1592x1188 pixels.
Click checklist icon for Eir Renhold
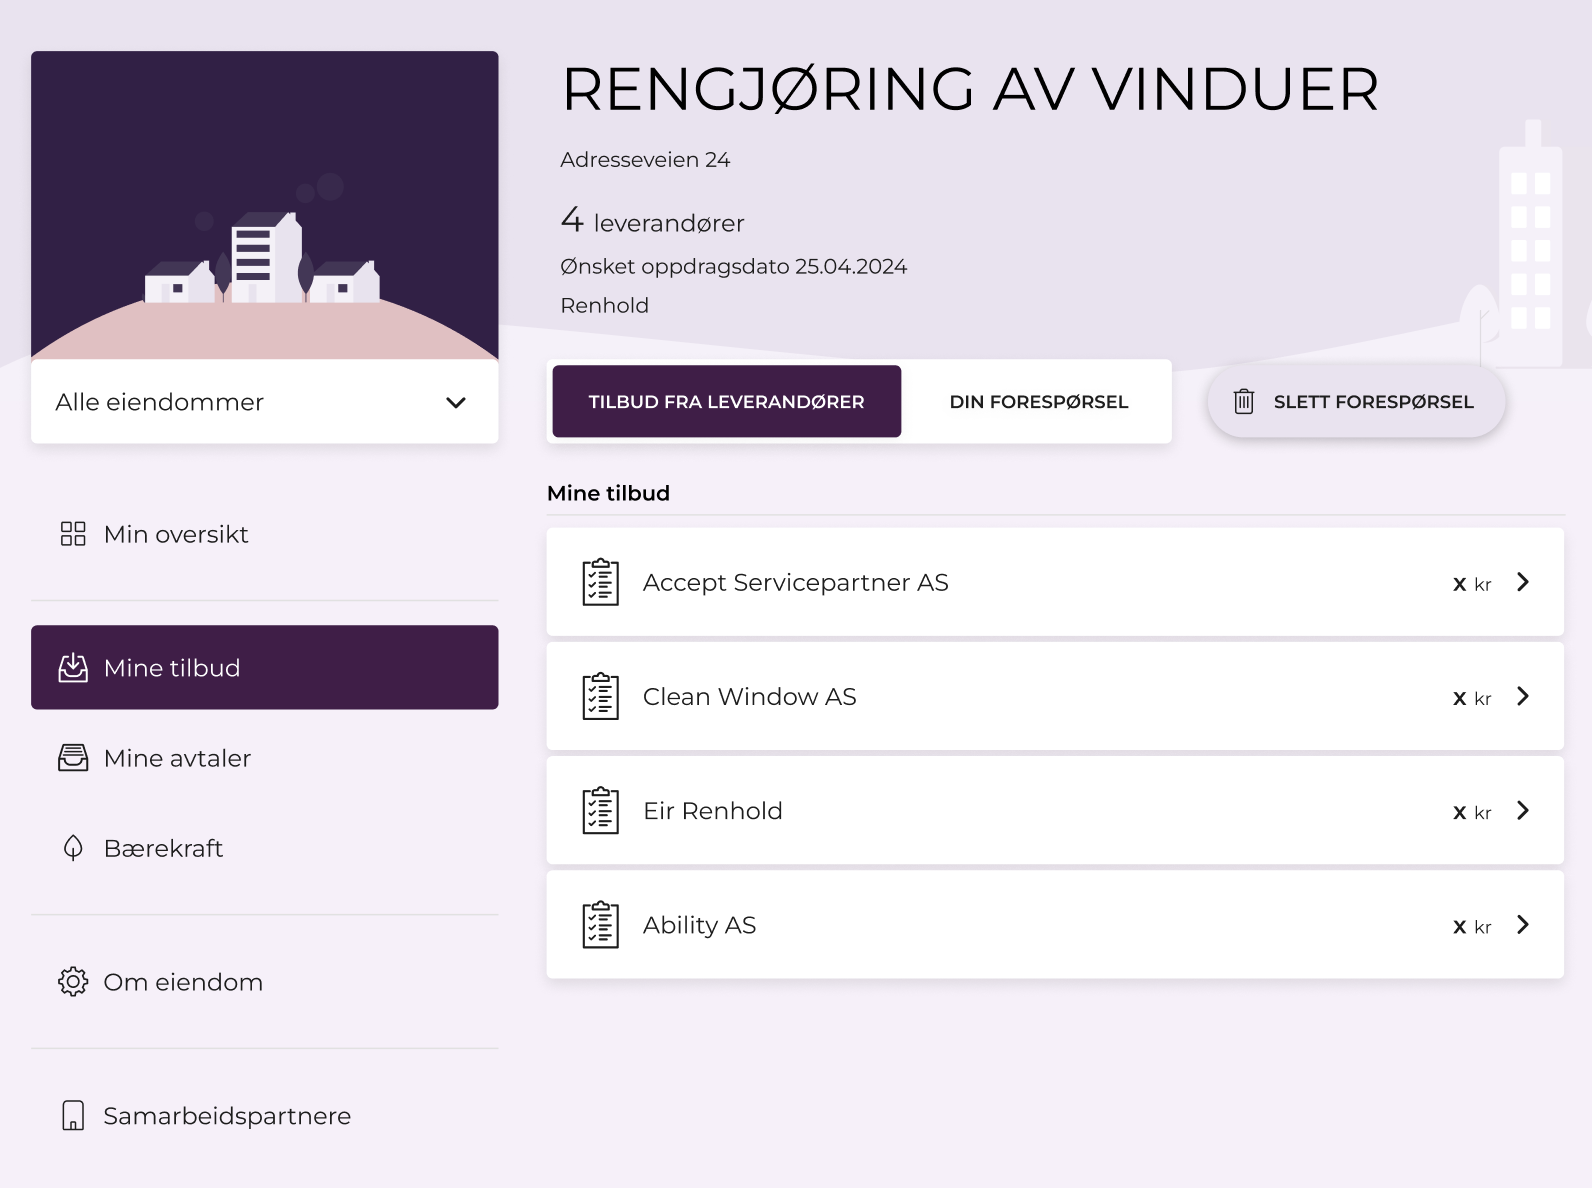(x=601, y=810)
